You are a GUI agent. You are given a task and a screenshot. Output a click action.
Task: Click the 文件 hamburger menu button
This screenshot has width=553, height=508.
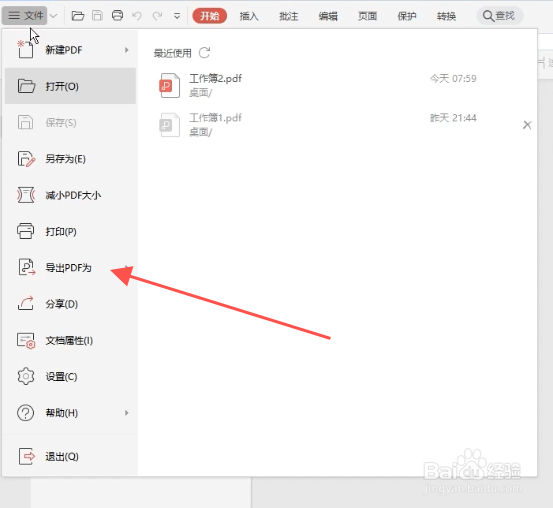(x=25, y=16)
